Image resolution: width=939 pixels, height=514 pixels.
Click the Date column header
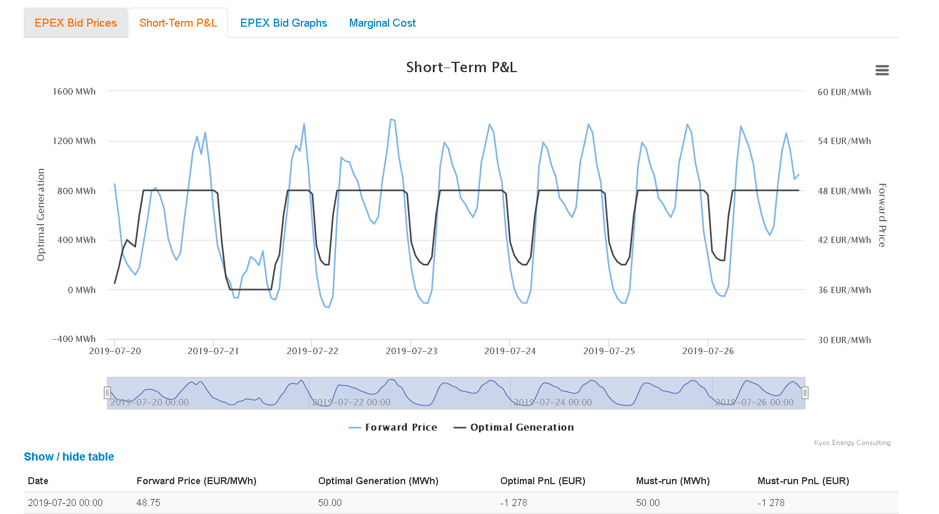tap(38, 480)
